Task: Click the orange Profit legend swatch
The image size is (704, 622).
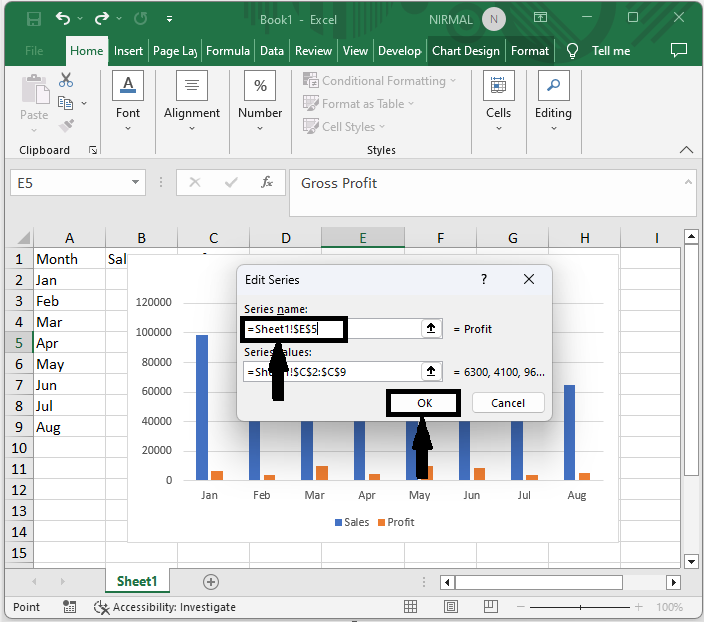Action: click(x=381, y=523)
